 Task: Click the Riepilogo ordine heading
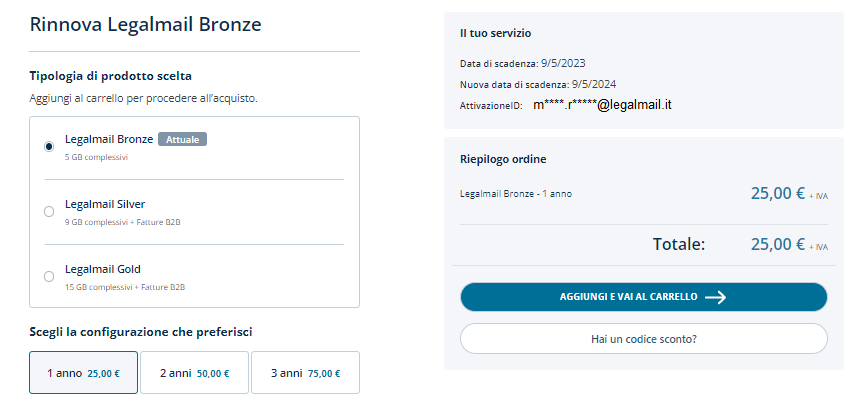pyautogui.click(x=503, y=159)
